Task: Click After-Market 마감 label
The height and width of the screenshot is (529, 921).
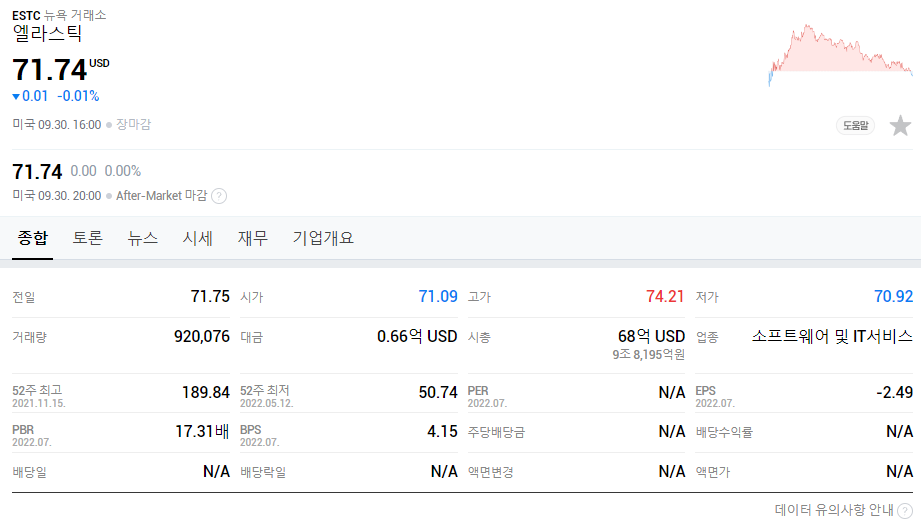Action: (162, 196)
